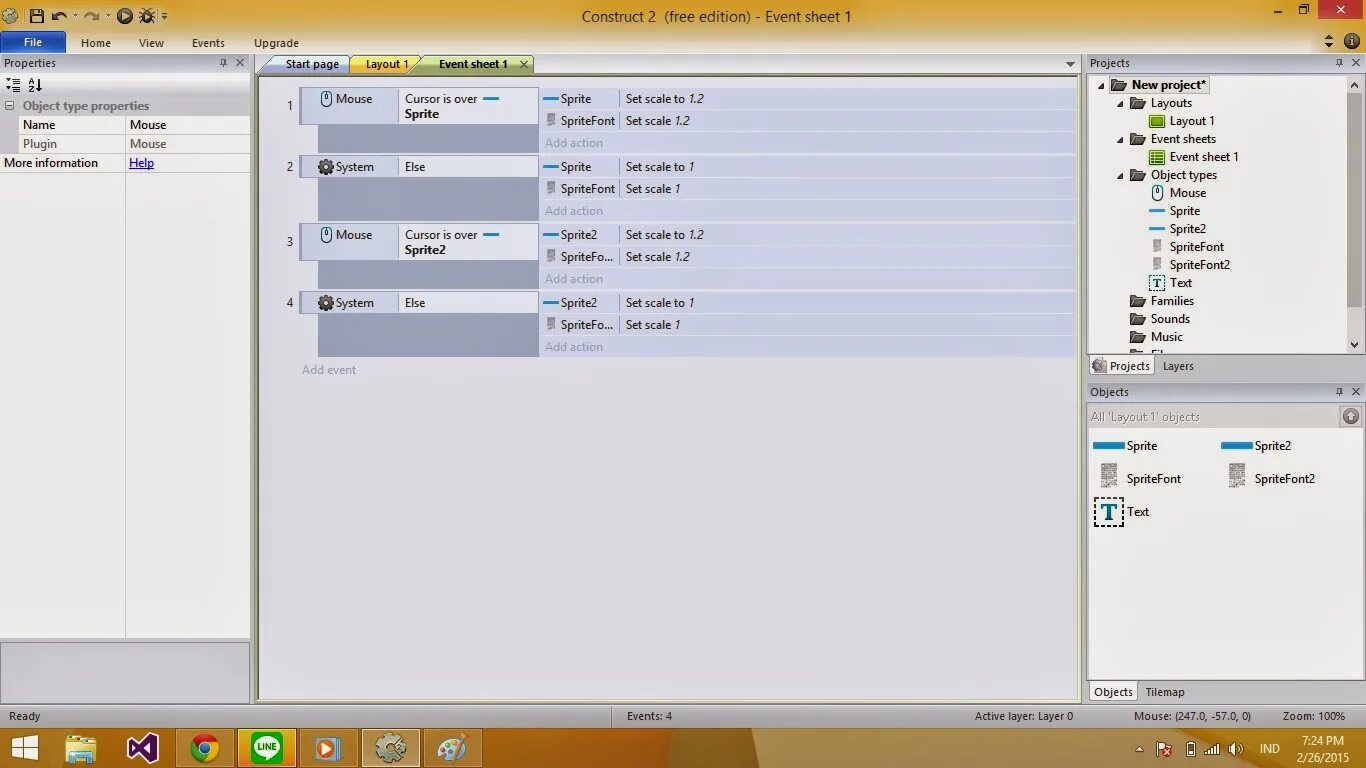This screenshot has width=1366, height=768.
Task: Click the 'All Layout 1 objects' filter bar
Action: [1214, 416]
